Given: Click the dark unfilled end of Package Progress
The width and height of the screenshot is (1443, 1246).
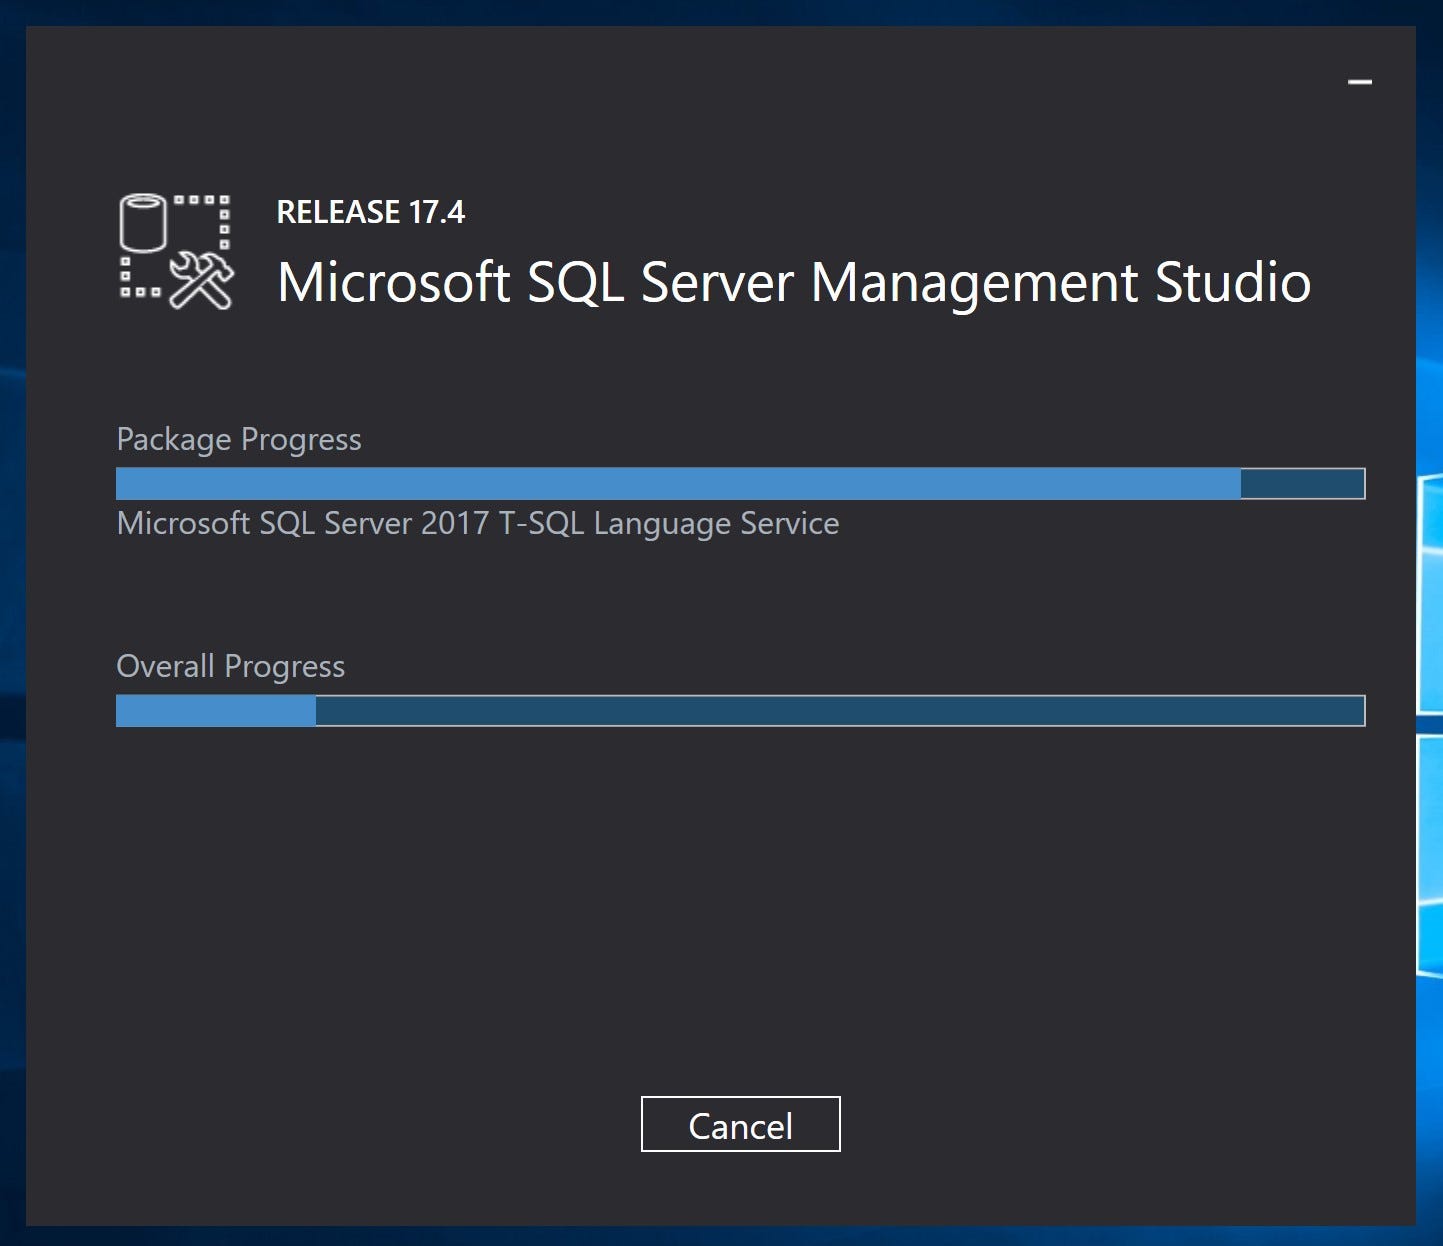Looking at the screenshot, I should [1300, 483].
